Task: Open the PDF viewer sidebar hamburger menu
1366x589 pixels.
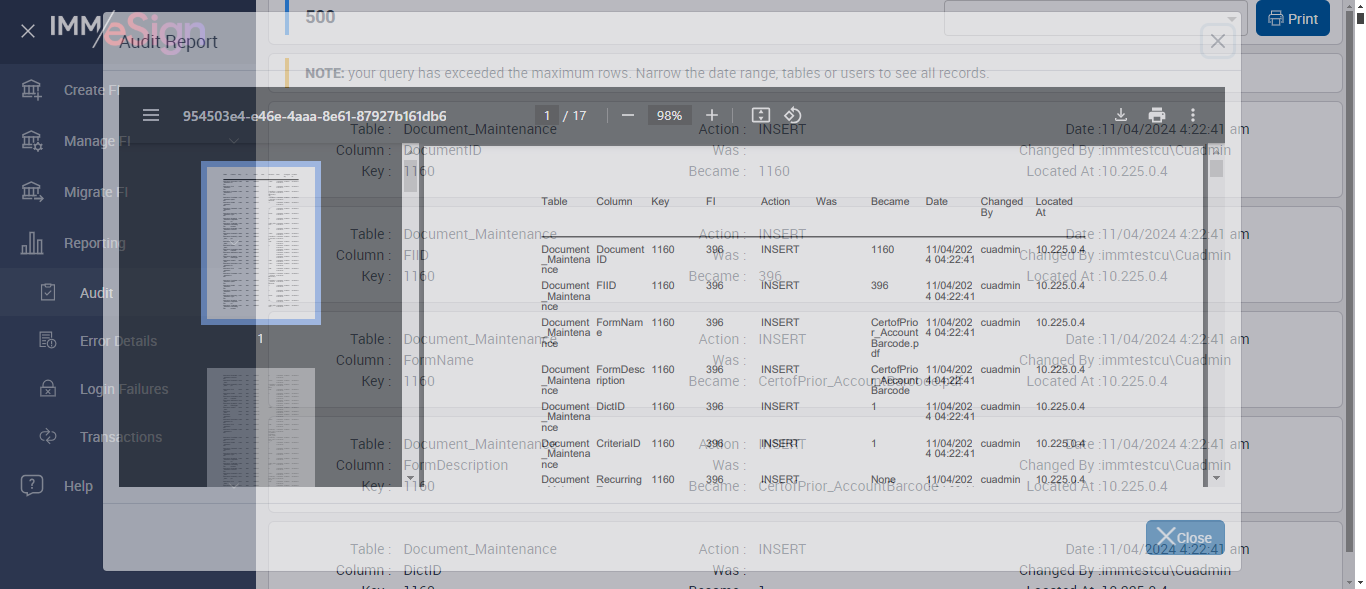Action: (151, 115)
